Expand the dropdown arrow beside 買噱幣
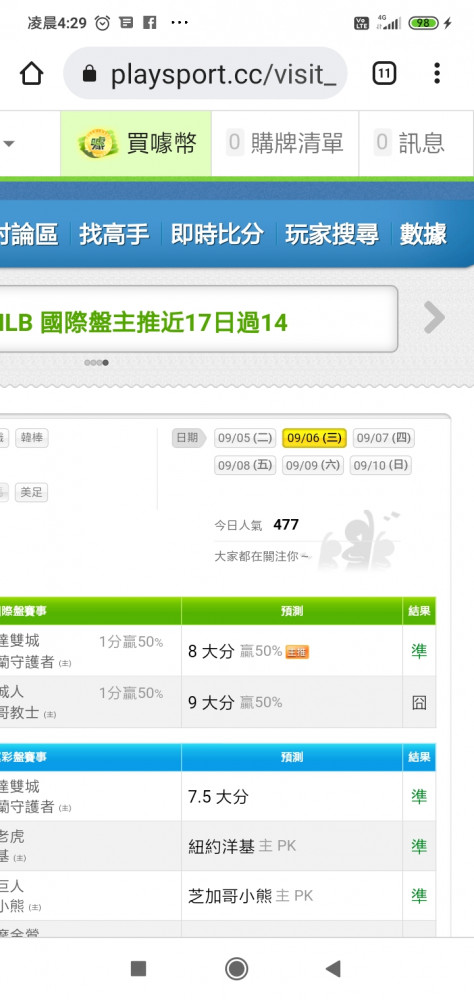This screenshot has height=1000, width=474. click(x=8, y=143)
